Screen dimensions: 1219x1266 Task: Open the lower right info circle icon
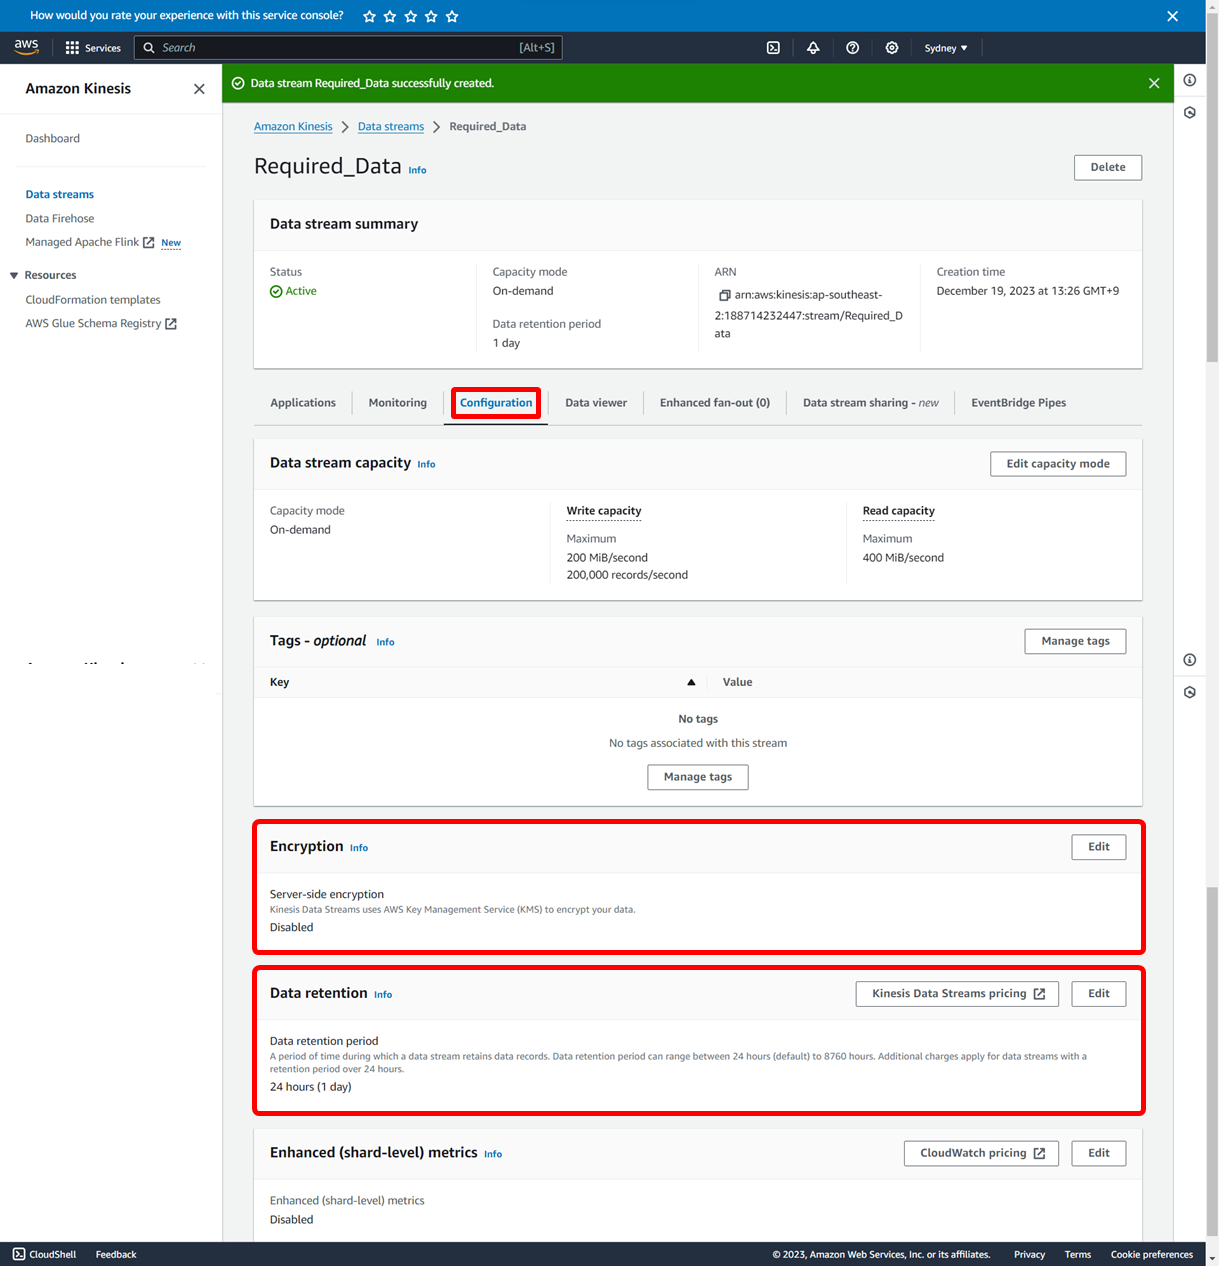[1190, 660]
